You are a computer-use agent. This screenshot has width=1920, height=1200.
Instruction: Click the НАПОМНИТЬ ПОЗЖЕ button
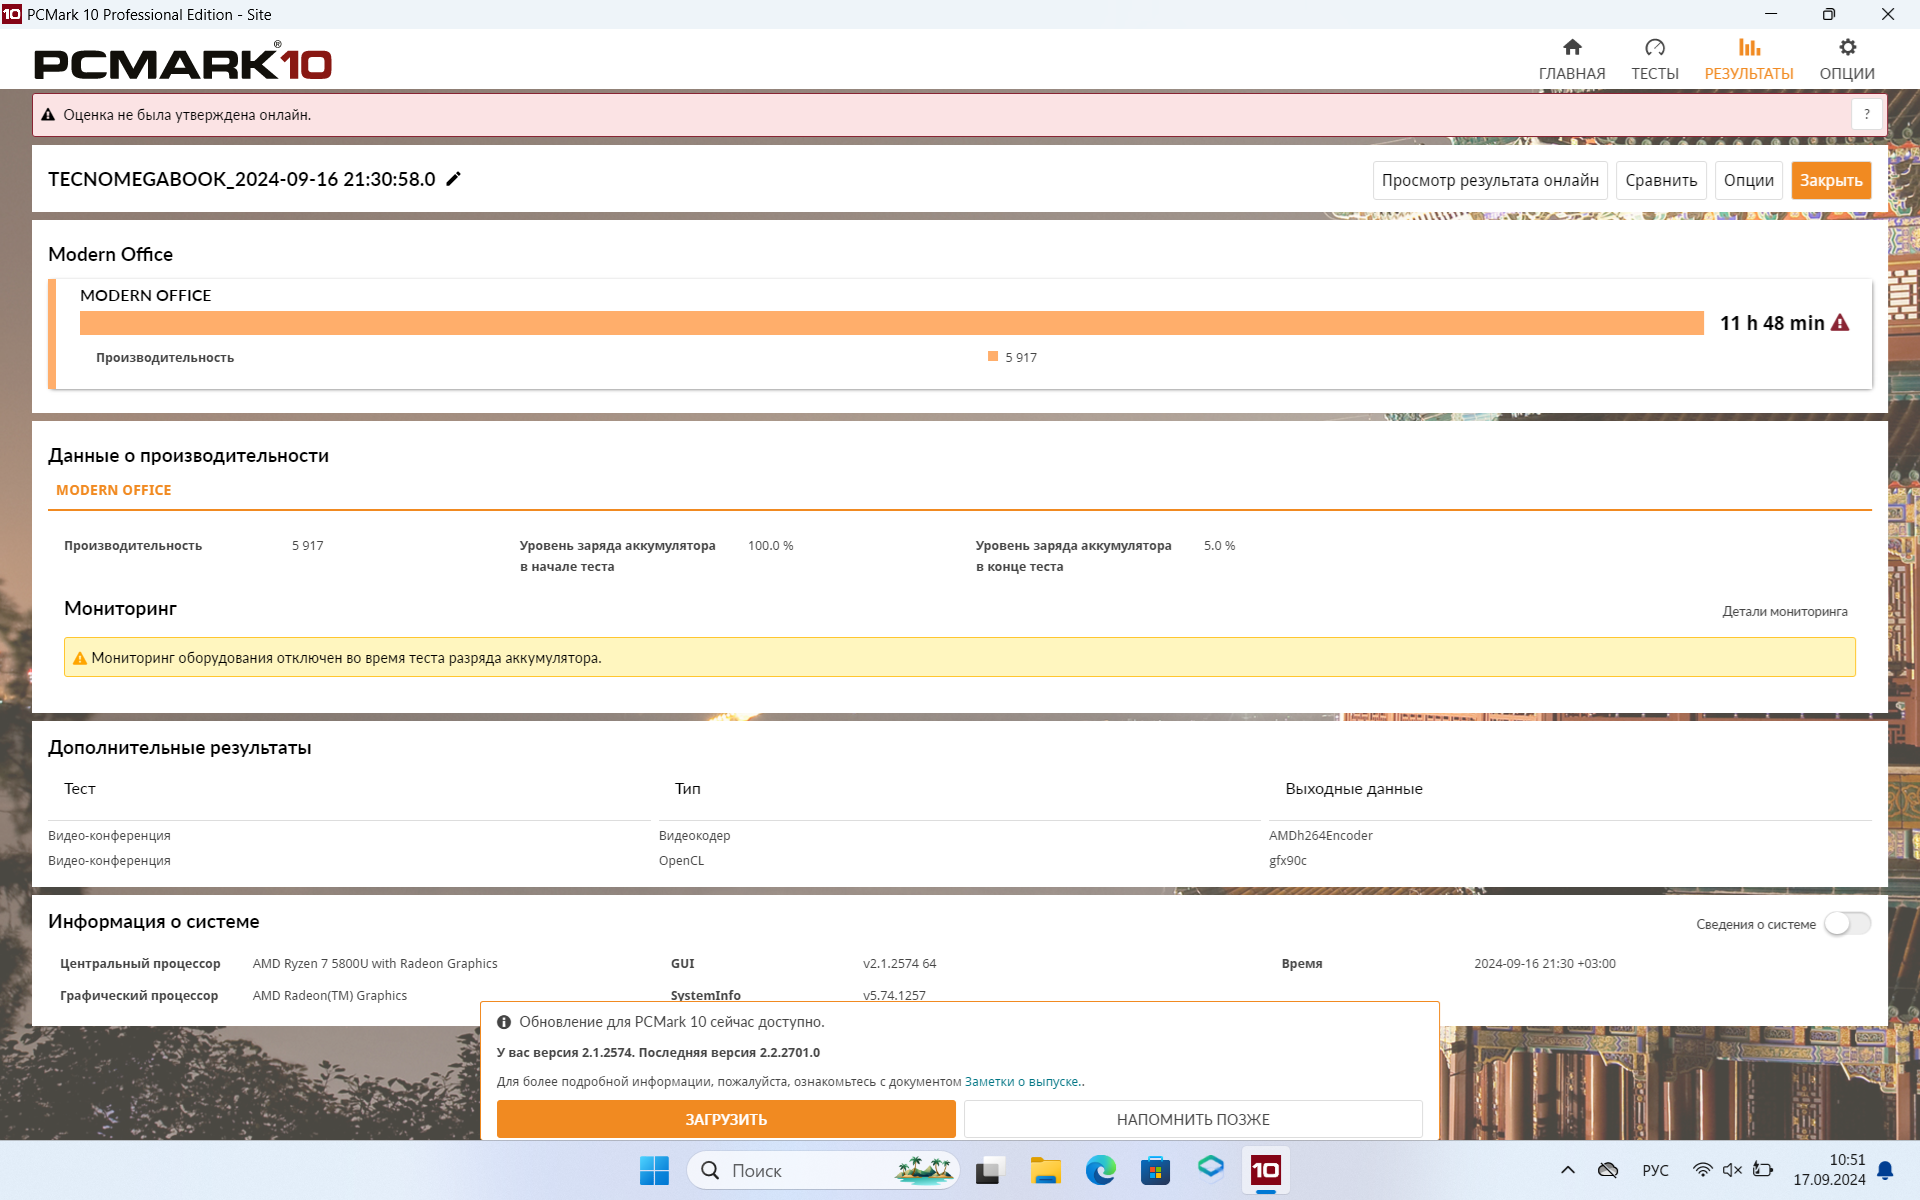coord(1192,1119)
